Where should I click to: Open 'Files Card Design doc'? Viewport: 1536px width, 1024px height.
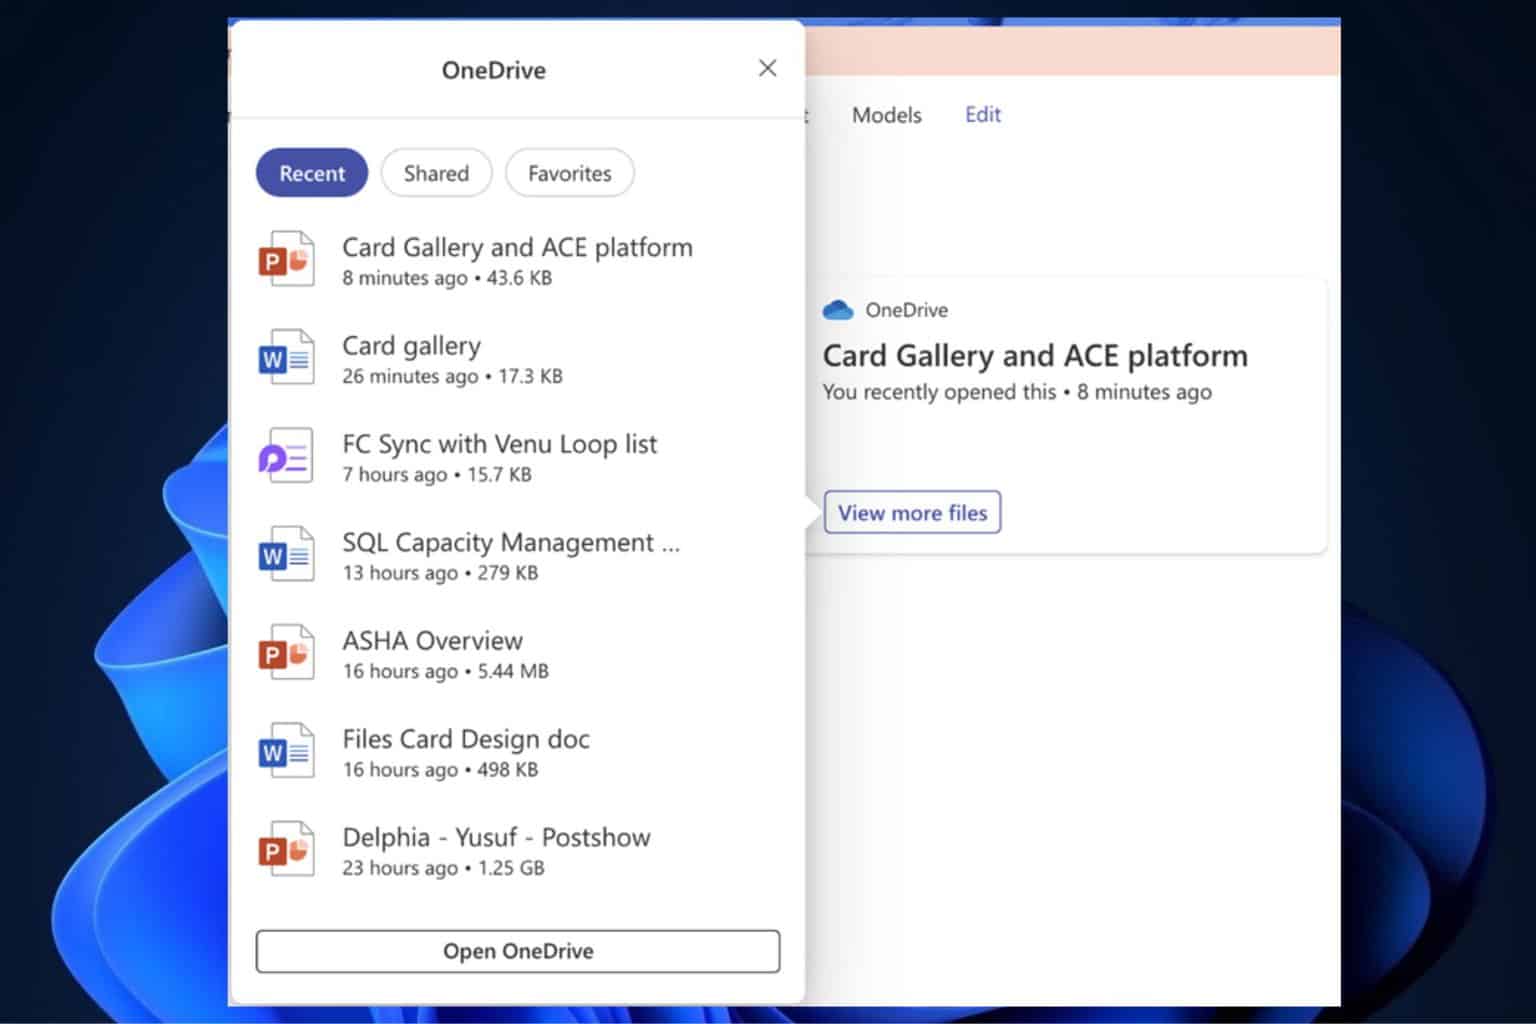pos(466,739)
